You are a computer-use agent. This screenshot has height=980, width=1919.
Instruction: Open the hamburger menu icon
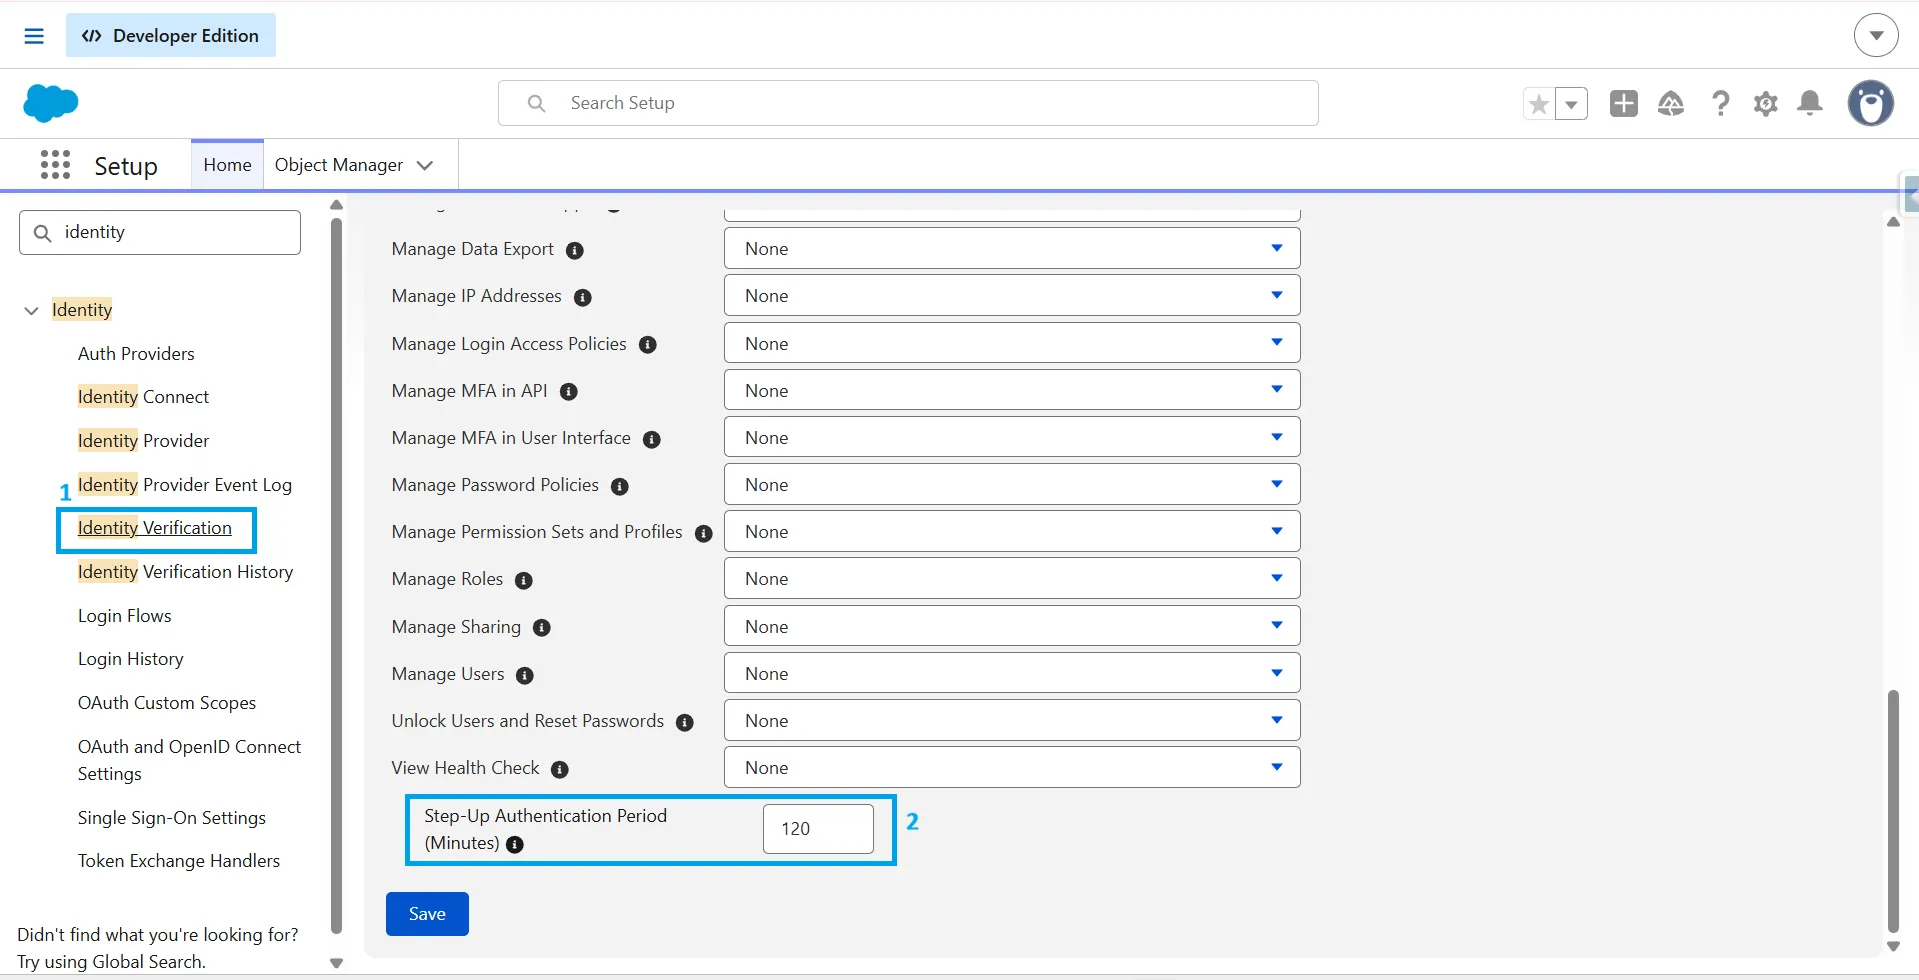(x=34, y=36)
